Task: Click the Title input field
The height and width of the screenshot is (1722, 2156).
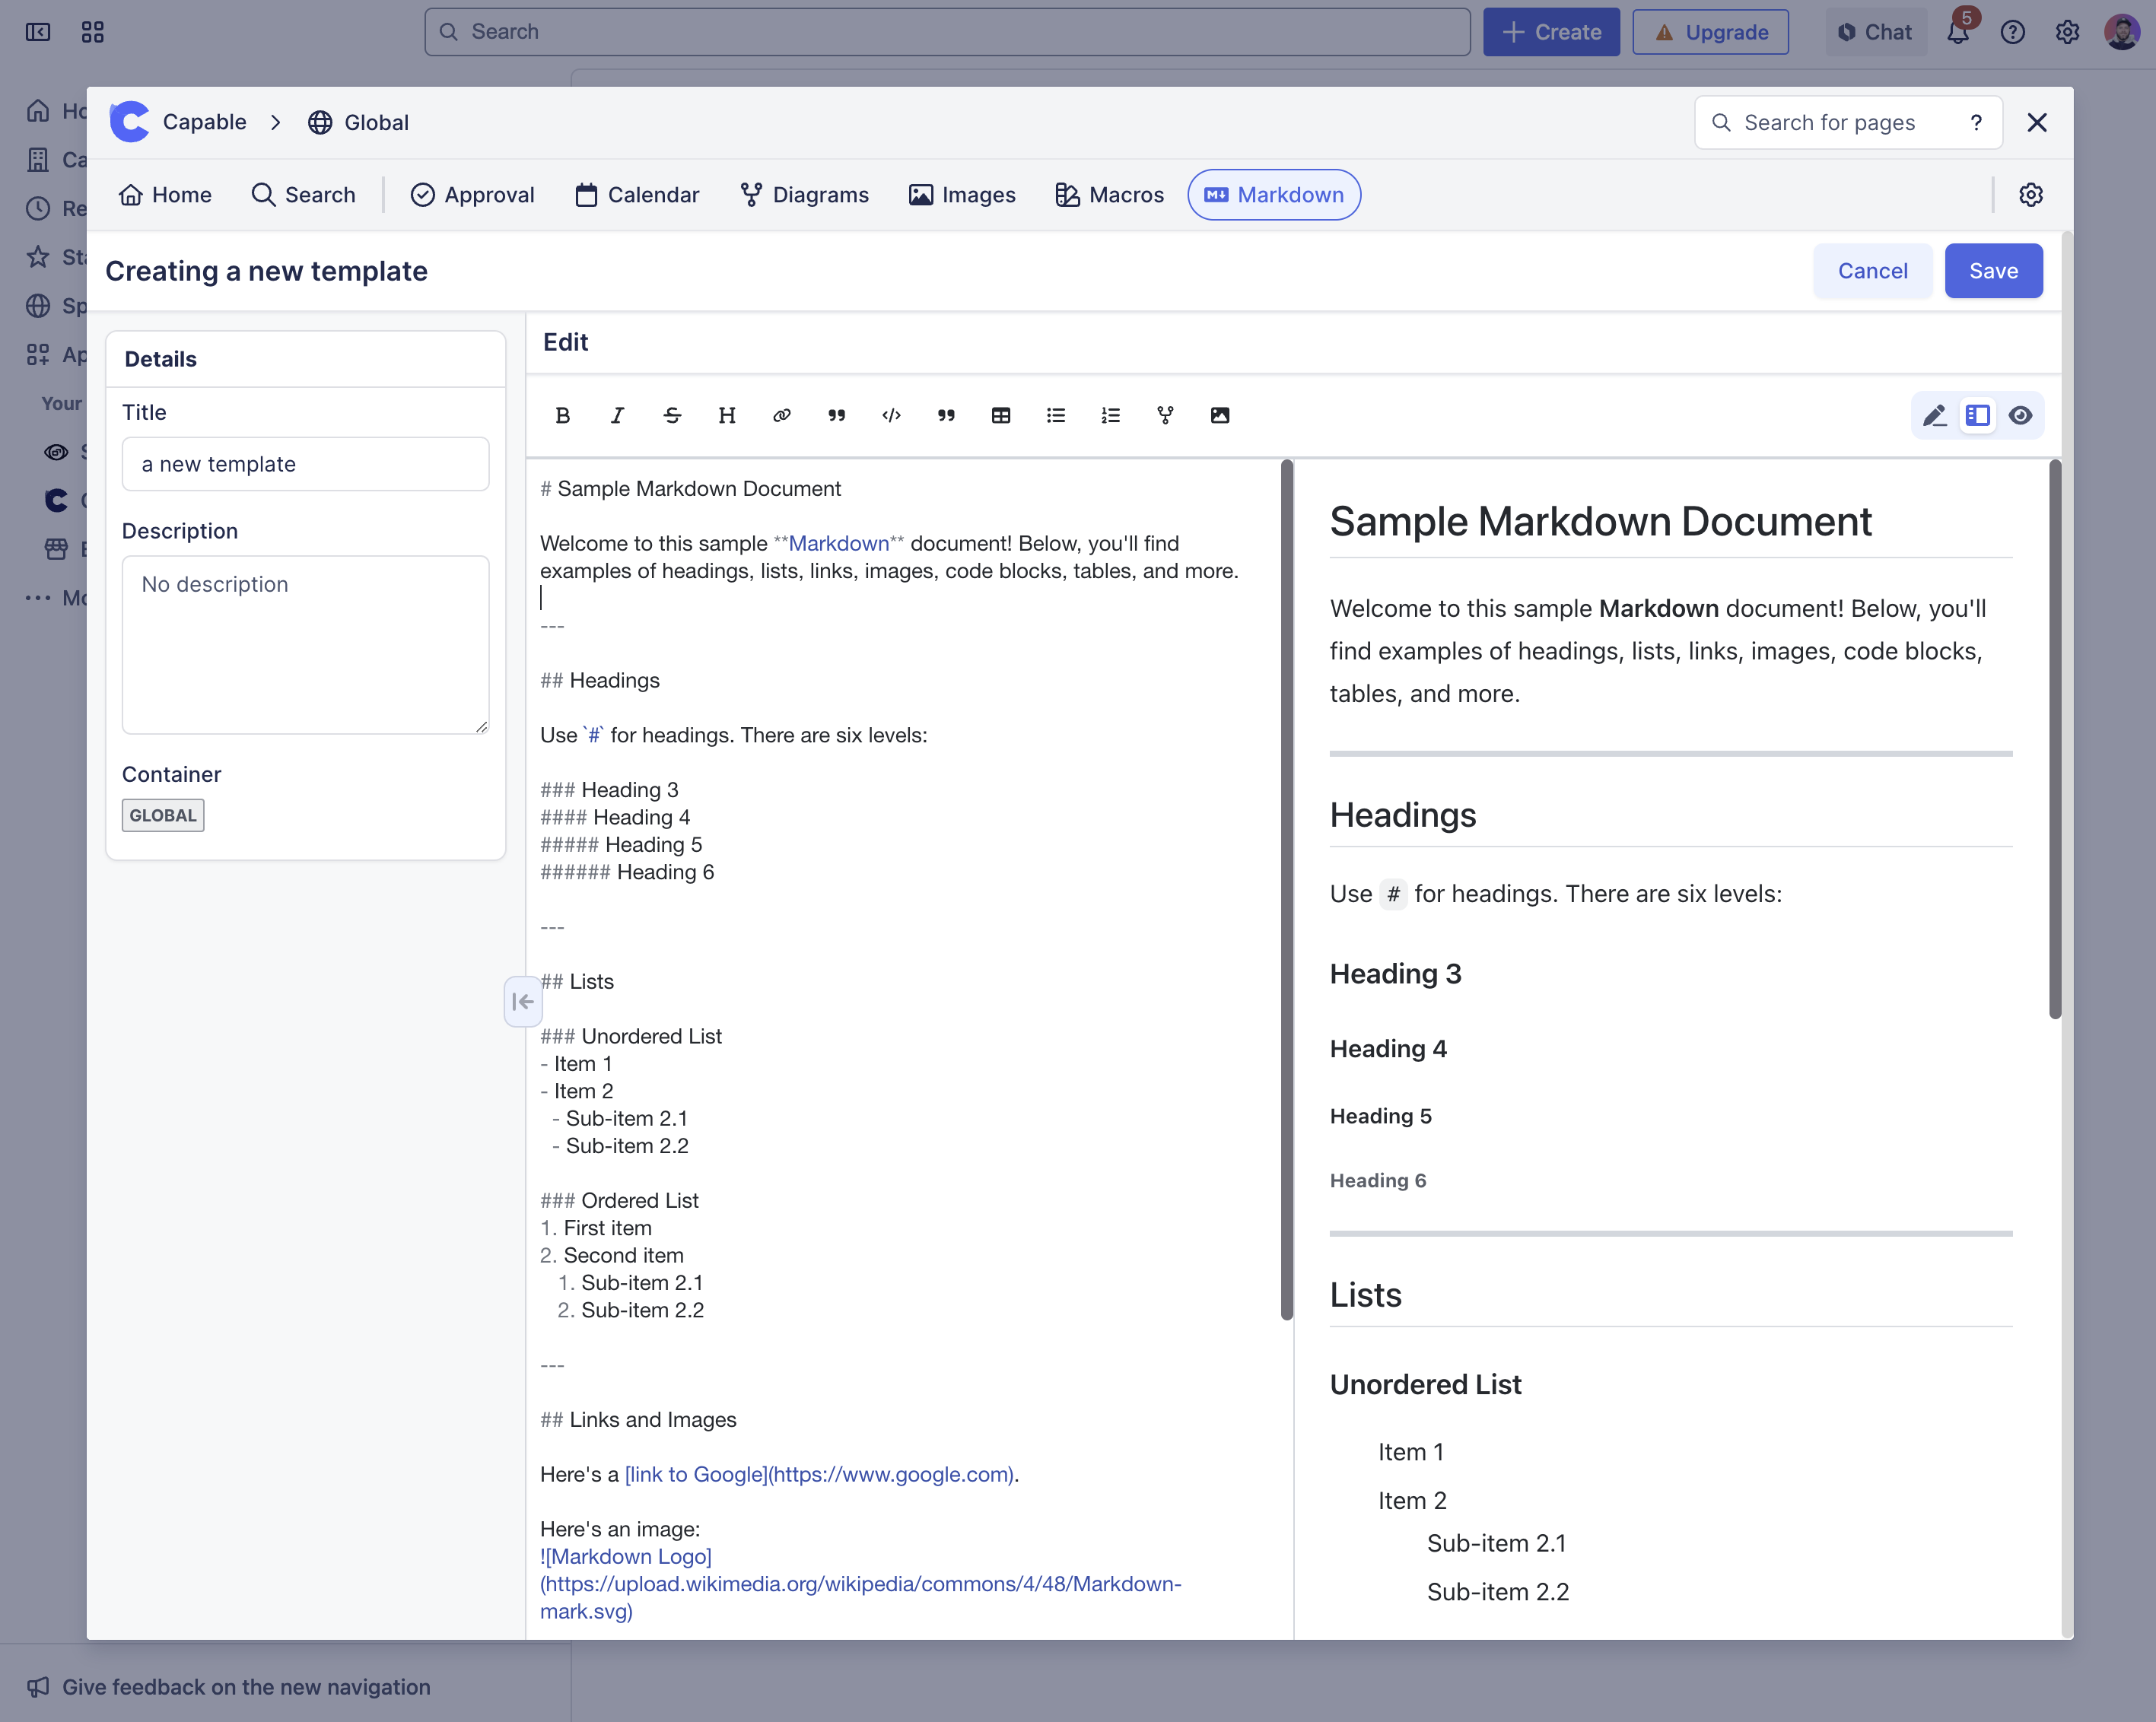Action: [x=305, y=464]
